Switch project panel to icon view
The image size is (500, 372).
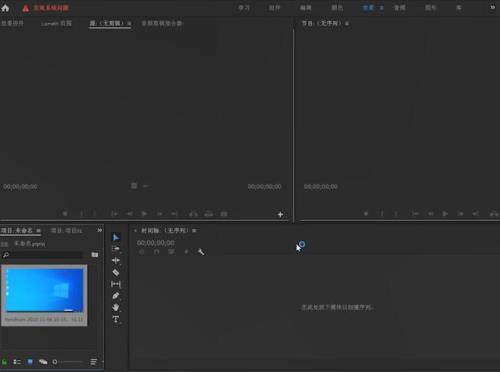click(30, 362)
